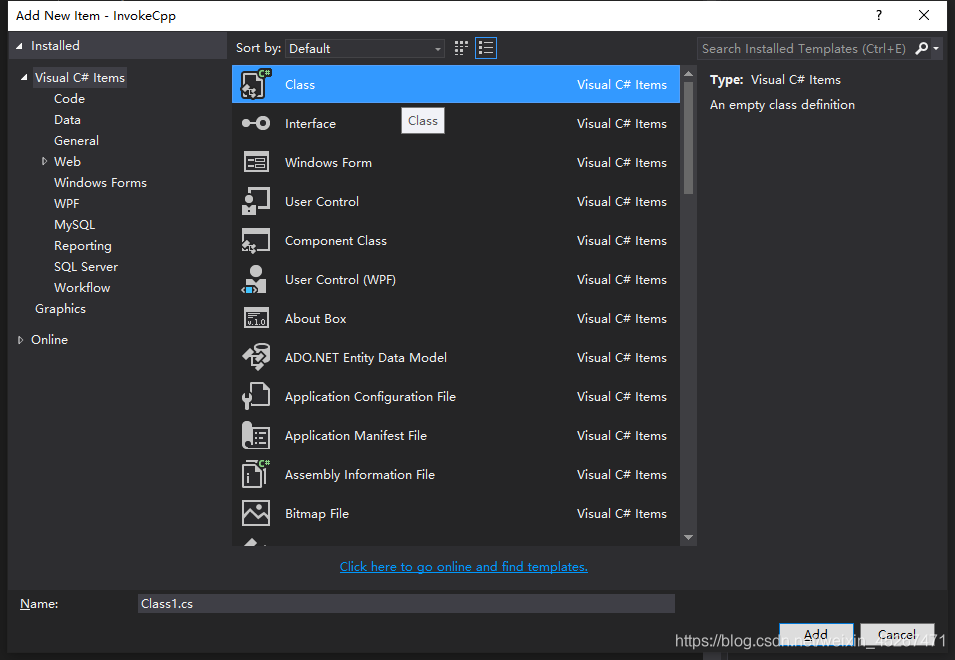
Task: Switch to medium icons list view
Action: point(486,48)
